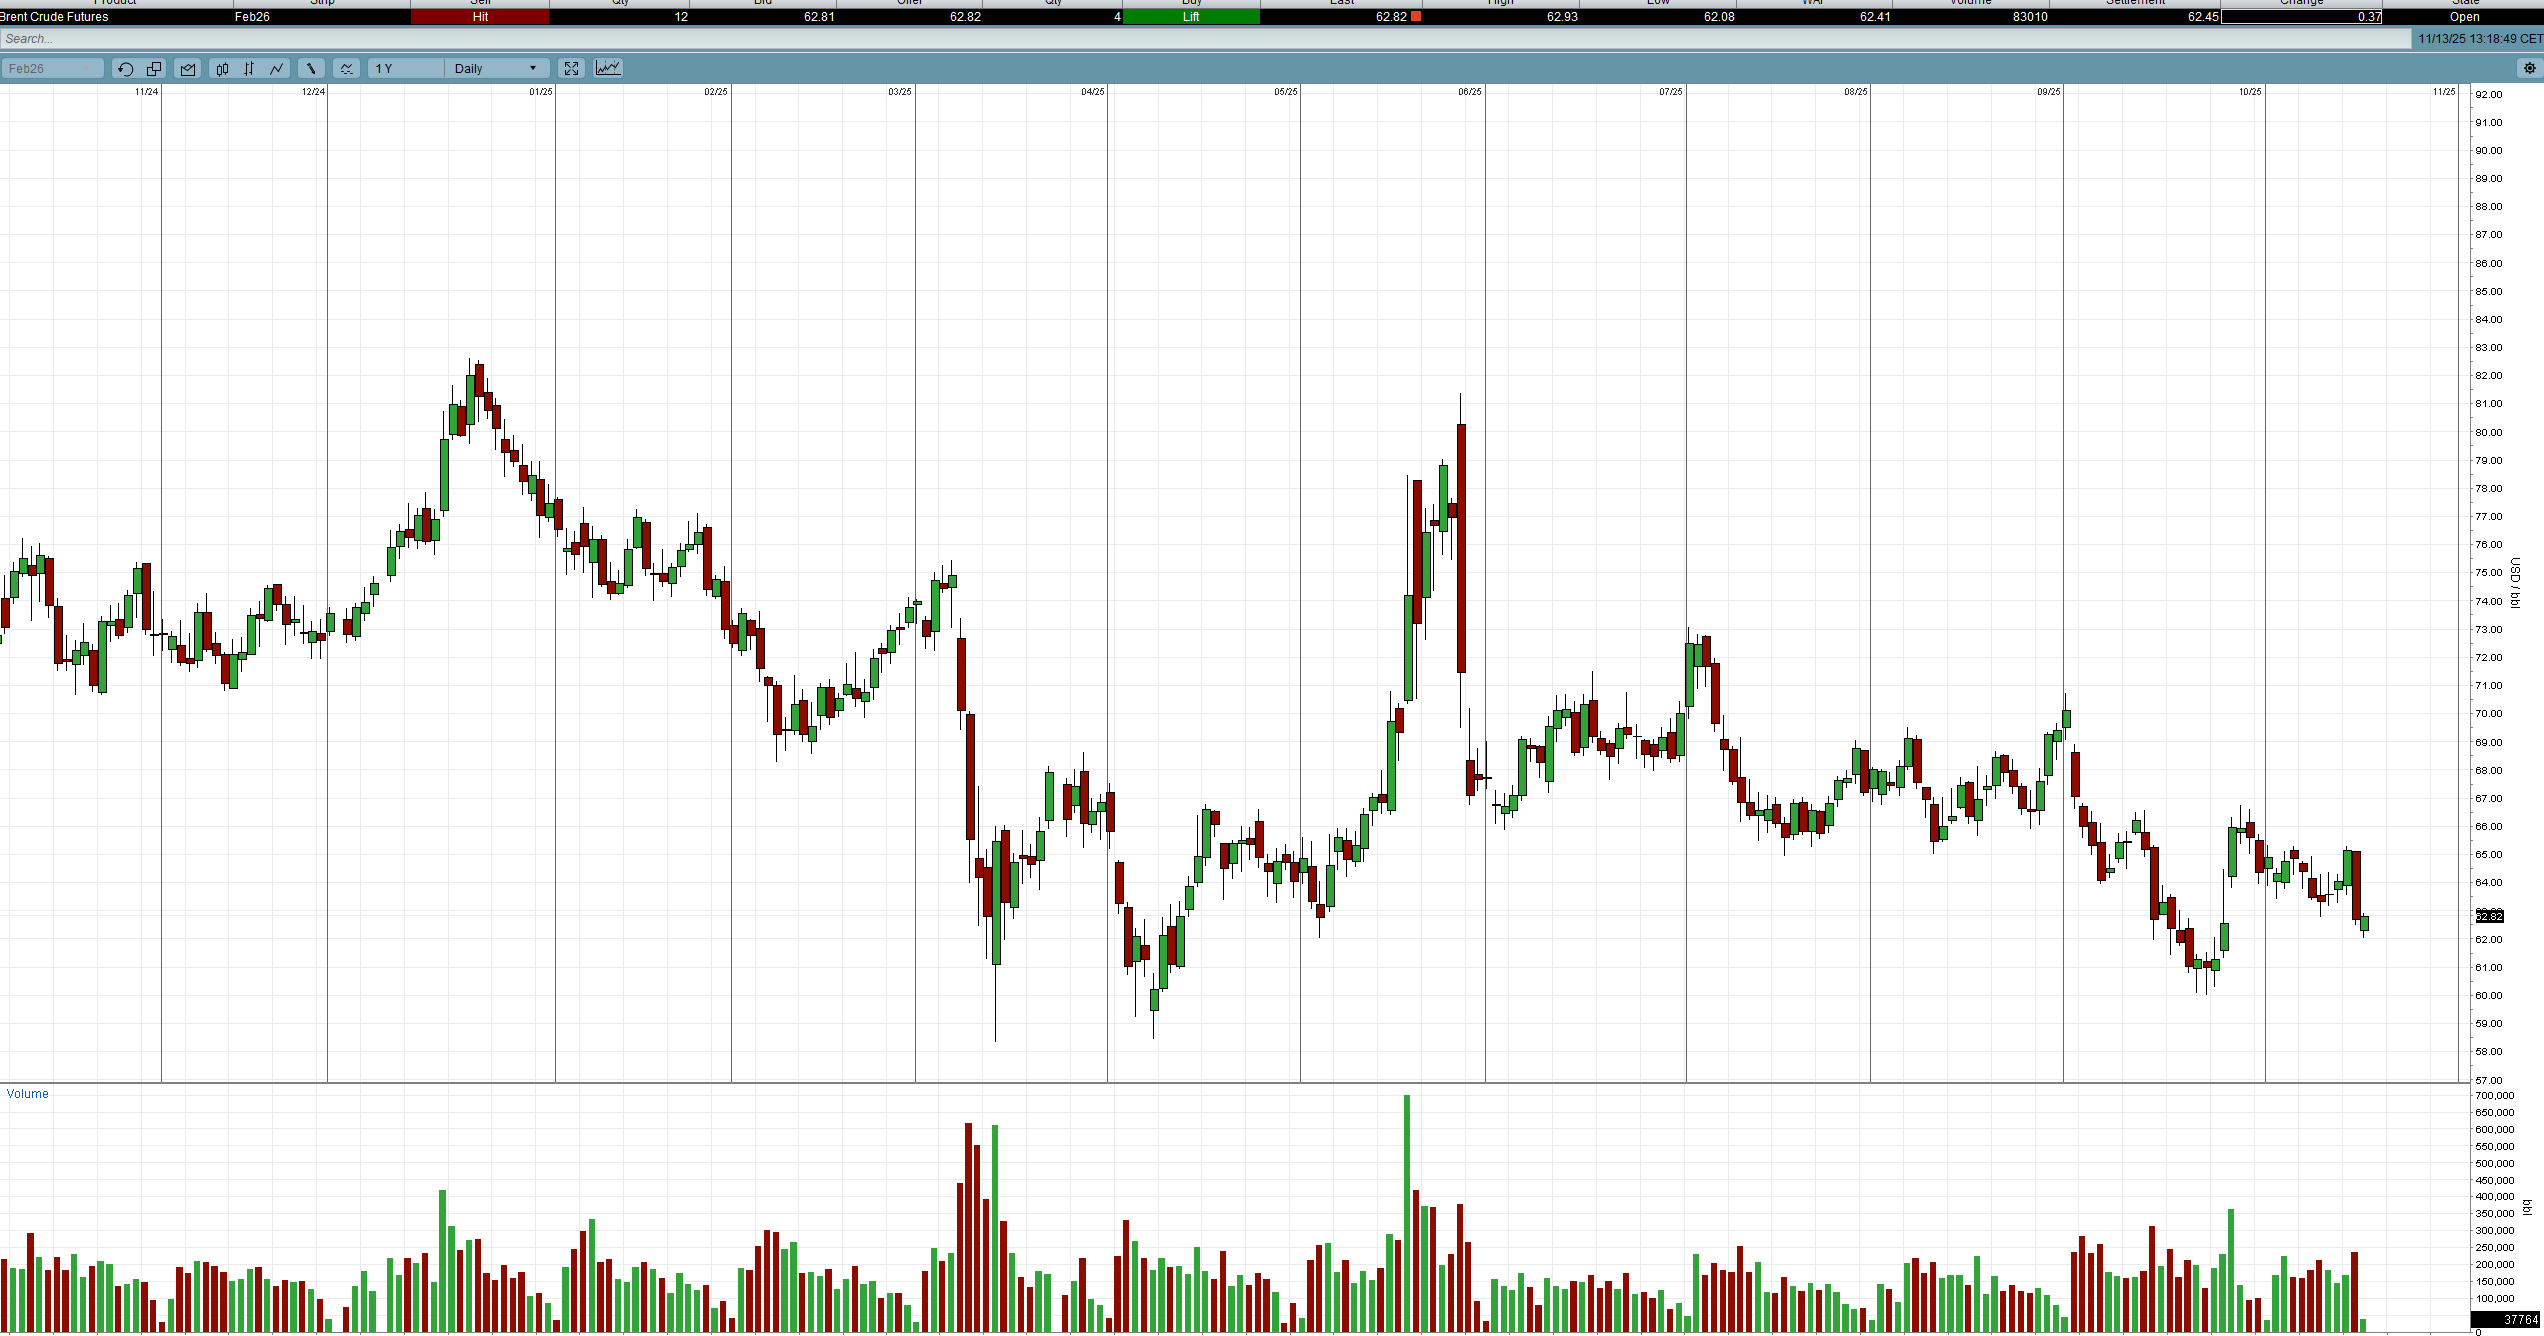2544x1336 pixels.
Task: Click the chart snapshot icon
Action: point(188,69)
